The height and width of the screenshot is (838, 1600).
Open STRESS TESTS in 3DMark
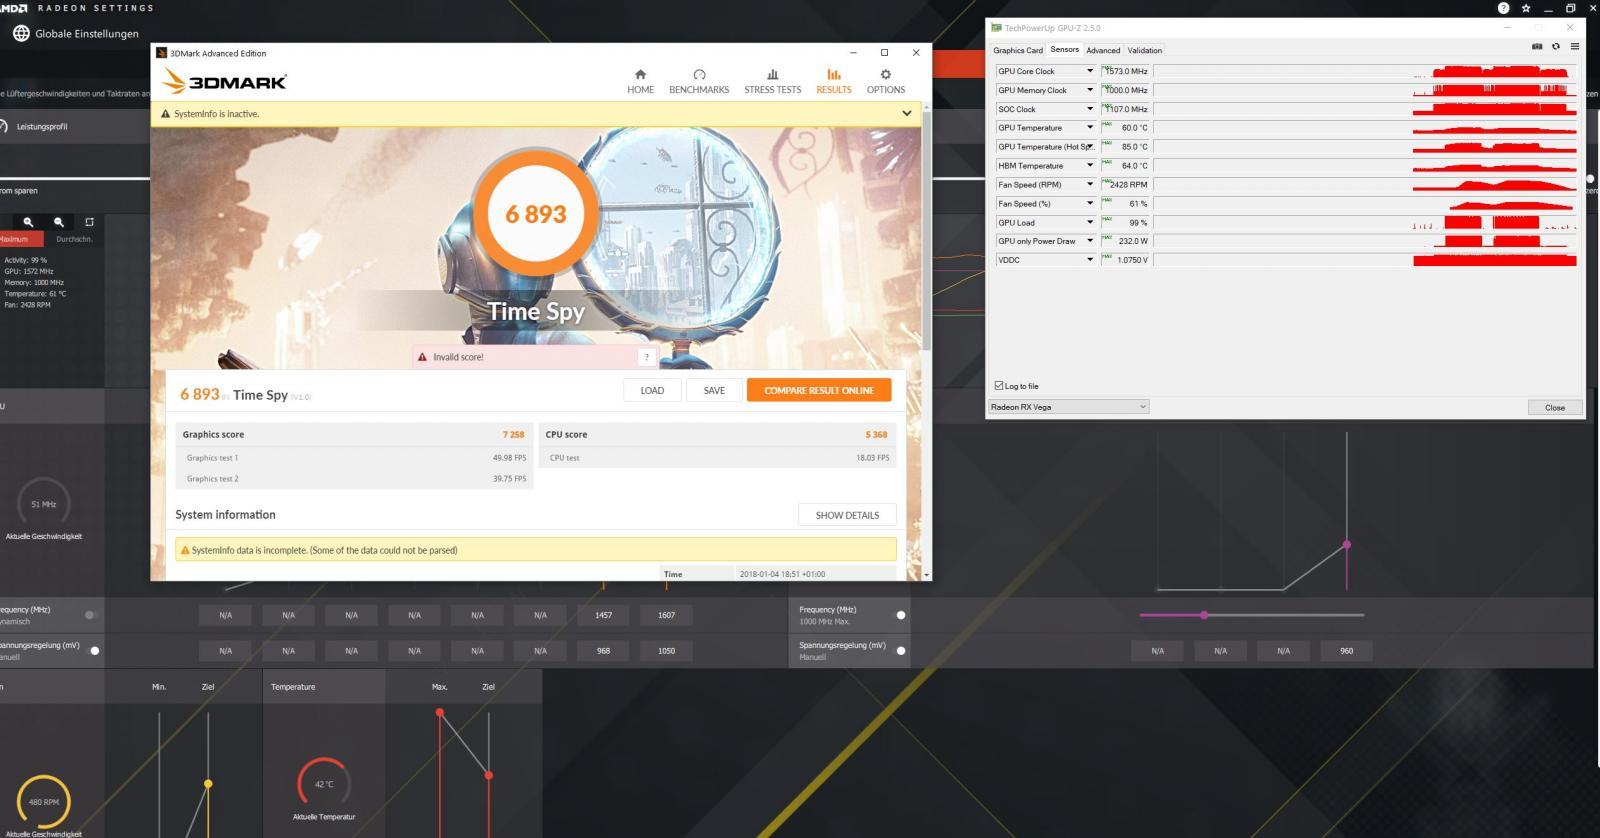pyautogui.click(x=772, y=81)
